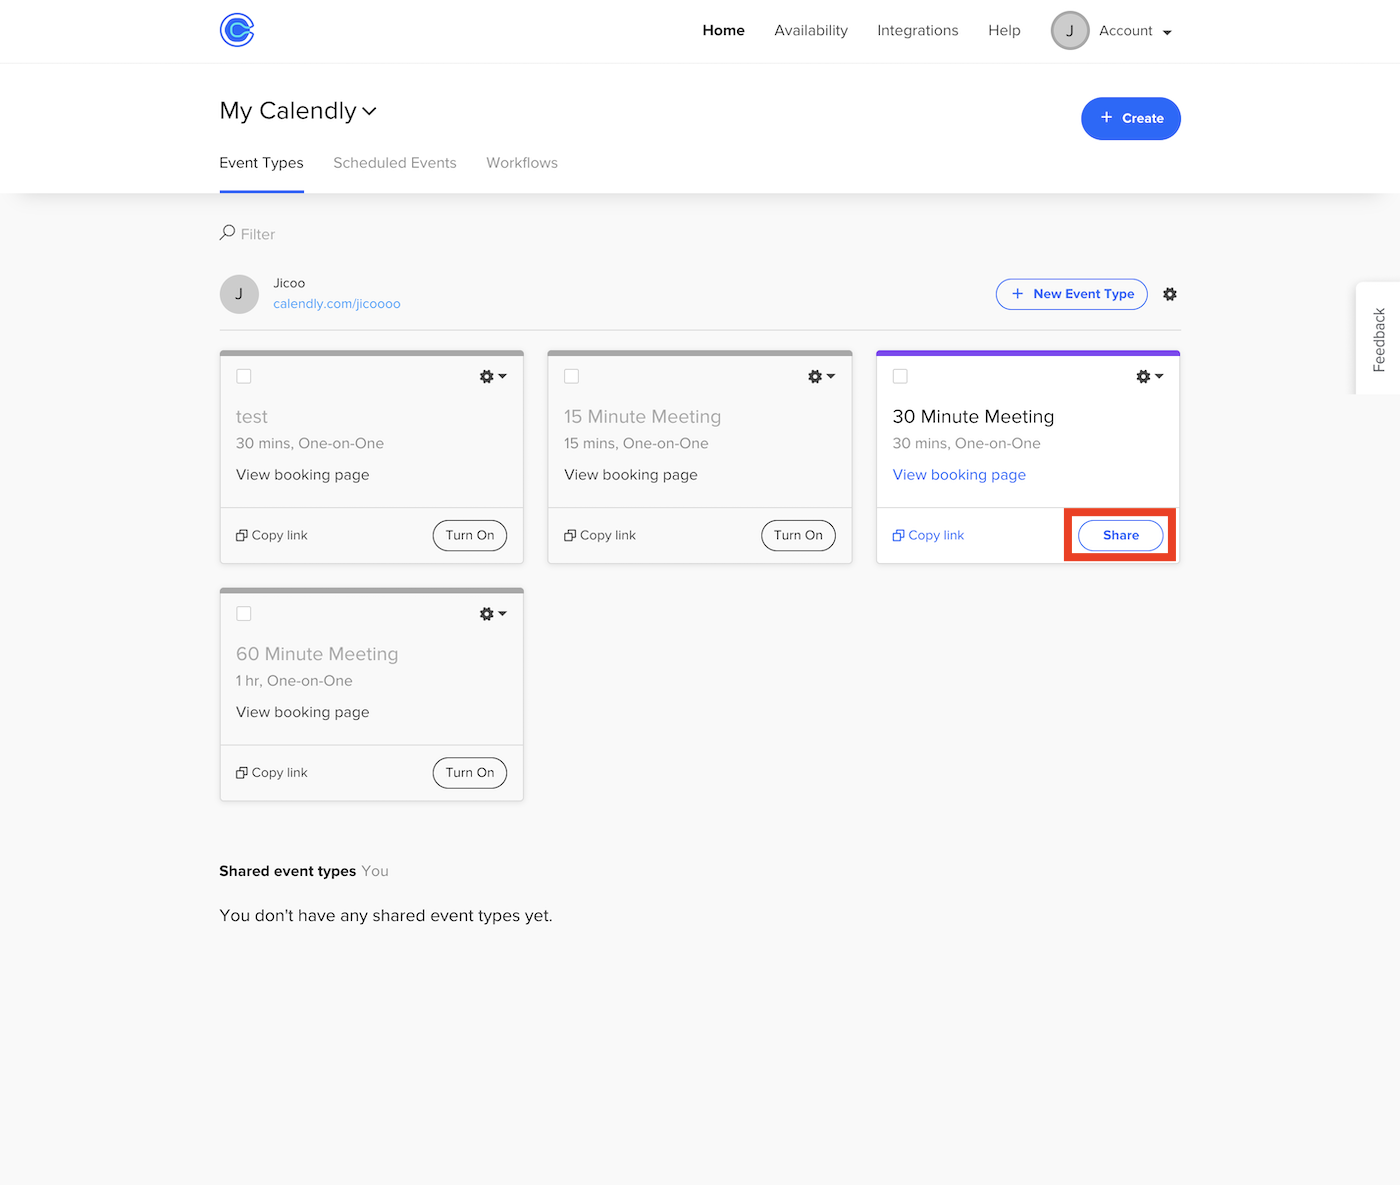1400x1185 pixels.
Task: Turn on the 60 Minute Meeting event
Action: (470, 773)
